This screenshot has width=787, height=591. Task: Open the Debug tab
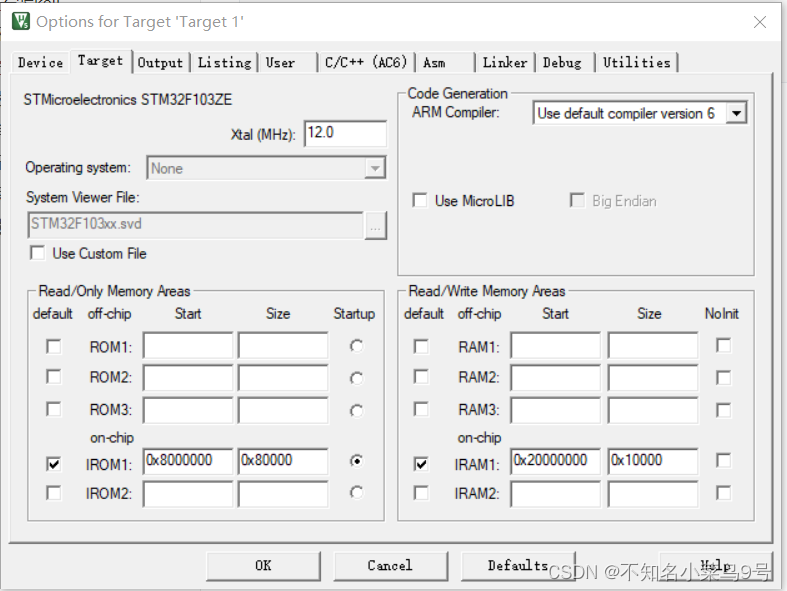click(565, 63)
